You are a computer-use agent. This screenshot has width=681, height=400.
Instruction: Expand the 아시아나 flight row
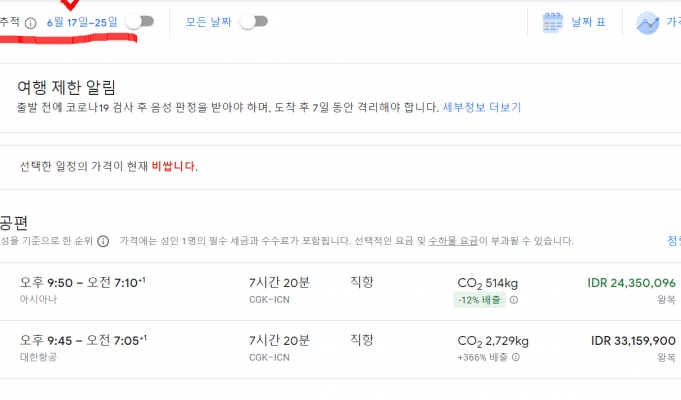(200, 291)
